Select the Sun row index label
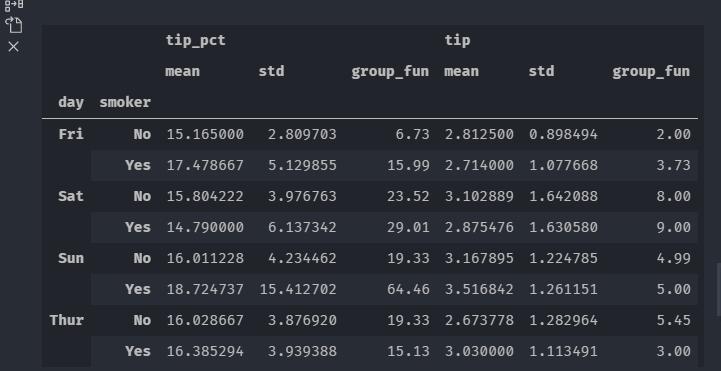This screenshot has height=371, width=721. pyautogui.click(x=71, y=258)
